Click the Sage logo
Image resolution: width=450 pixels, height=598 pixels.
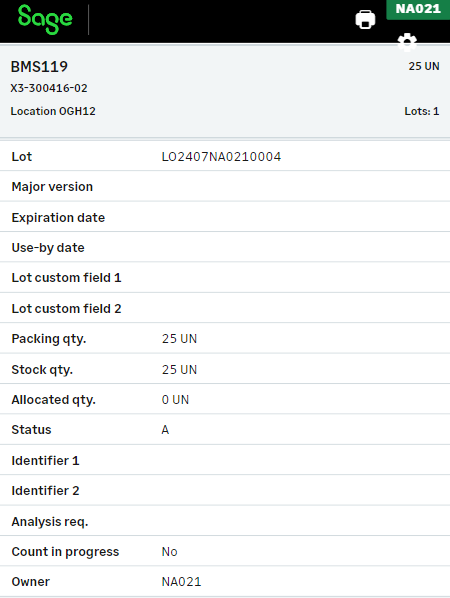tap(45, 19)
